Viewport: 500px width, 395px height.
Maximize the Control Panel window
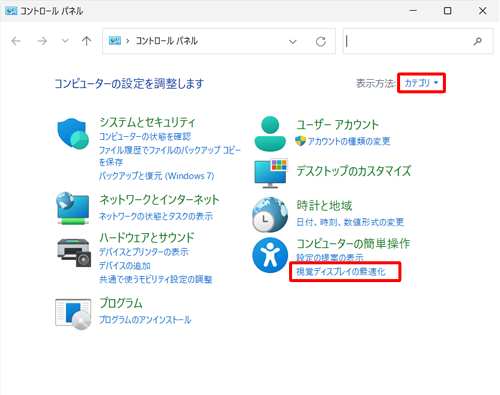pyautogui.click(x=448, y=11)
